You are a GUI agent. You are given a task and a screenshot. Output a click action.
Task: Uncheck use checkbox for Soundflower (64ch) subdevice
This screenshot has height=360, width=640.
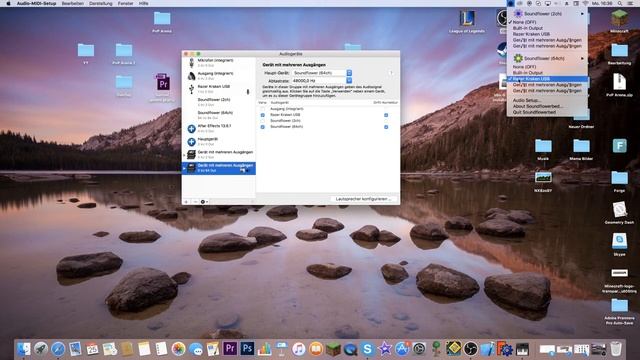(x=262, y=127)
